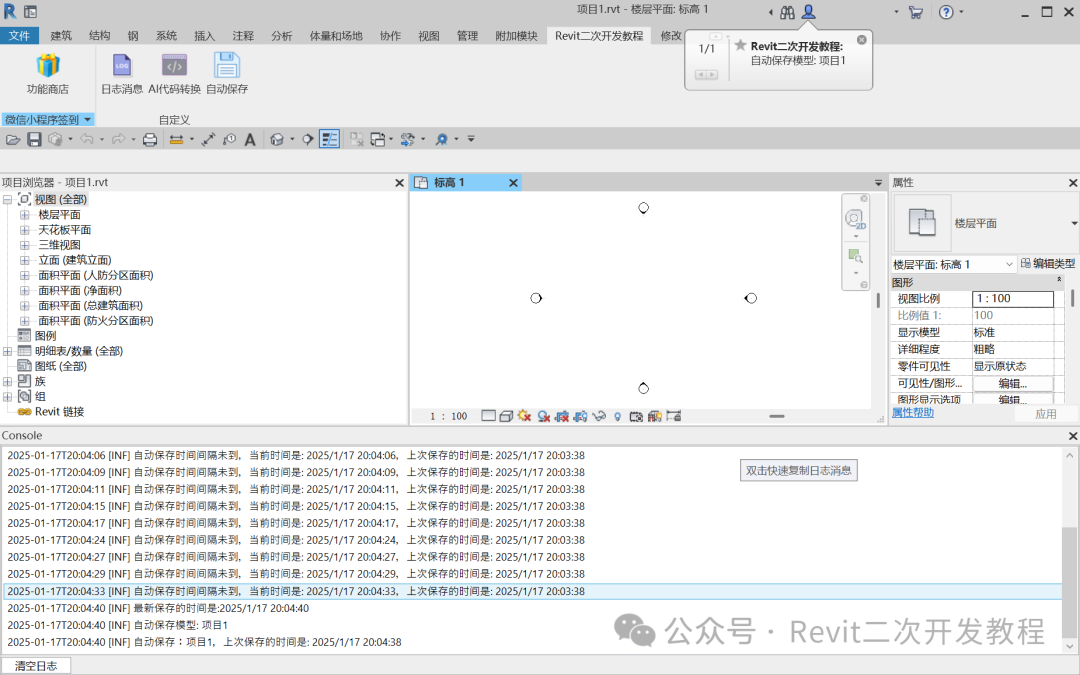Dismiss the 自动保存模型 notification balloon
Screen dimensions: 1080x675
pos(862,40)
